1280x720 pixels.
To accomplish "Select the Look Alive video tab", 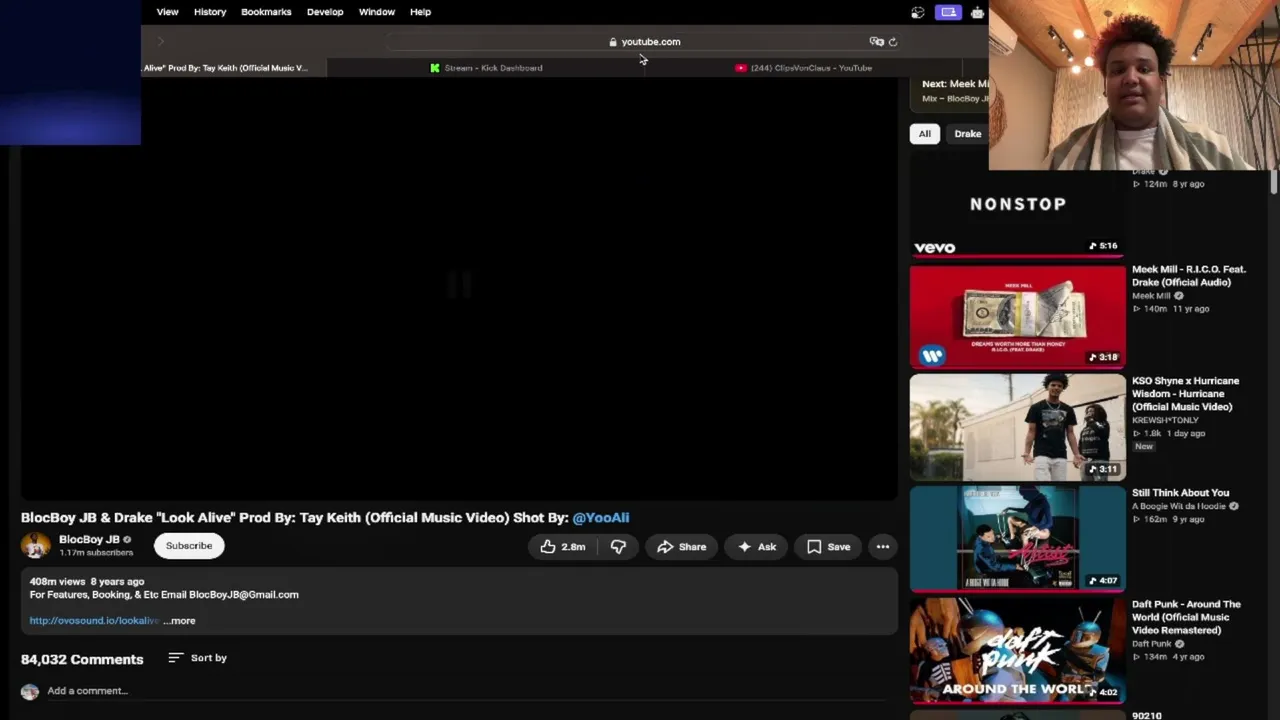I will [x=234, y=68].
